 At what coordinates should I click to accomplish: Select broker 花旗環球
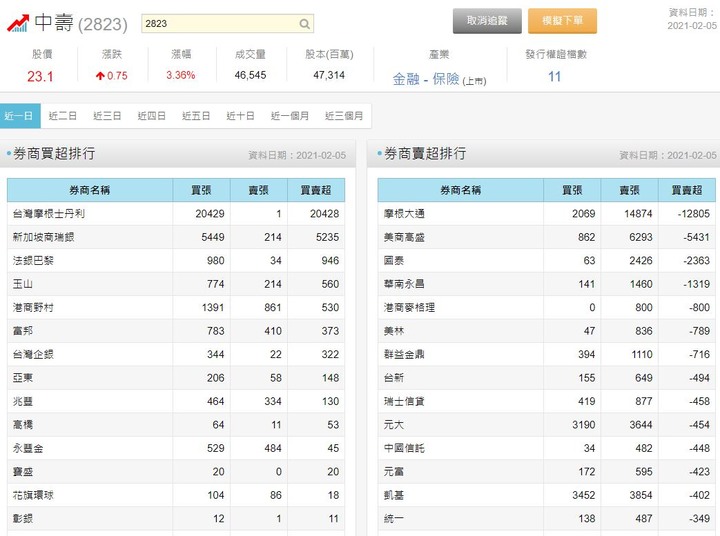(x=33, y=495)
